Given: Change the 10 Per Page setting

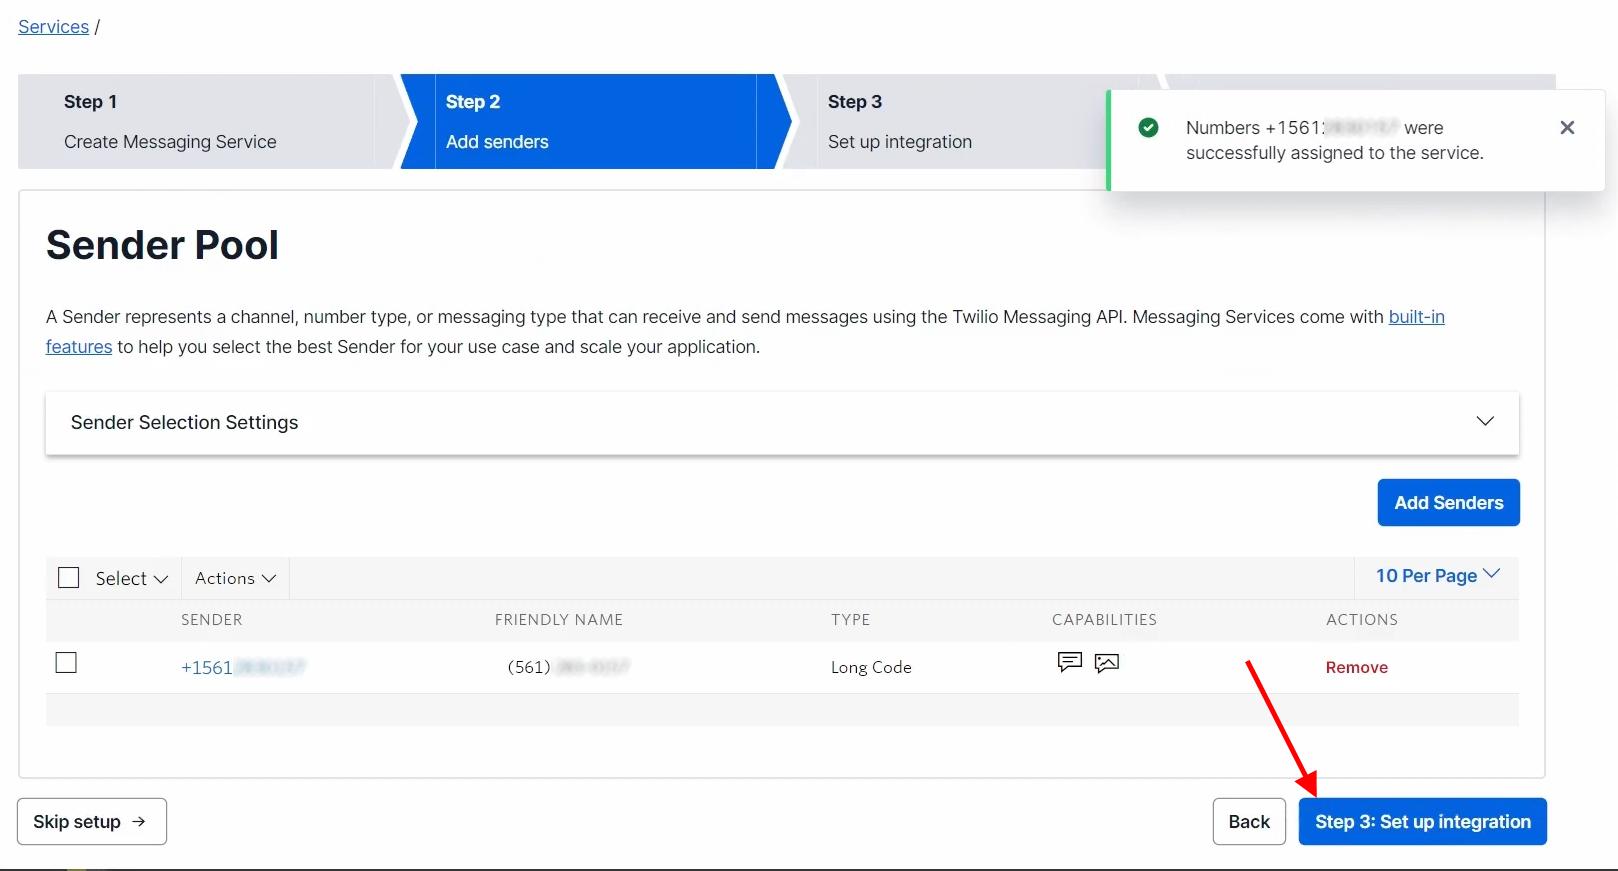Looking at the screenshot, I should point(1437,576).
